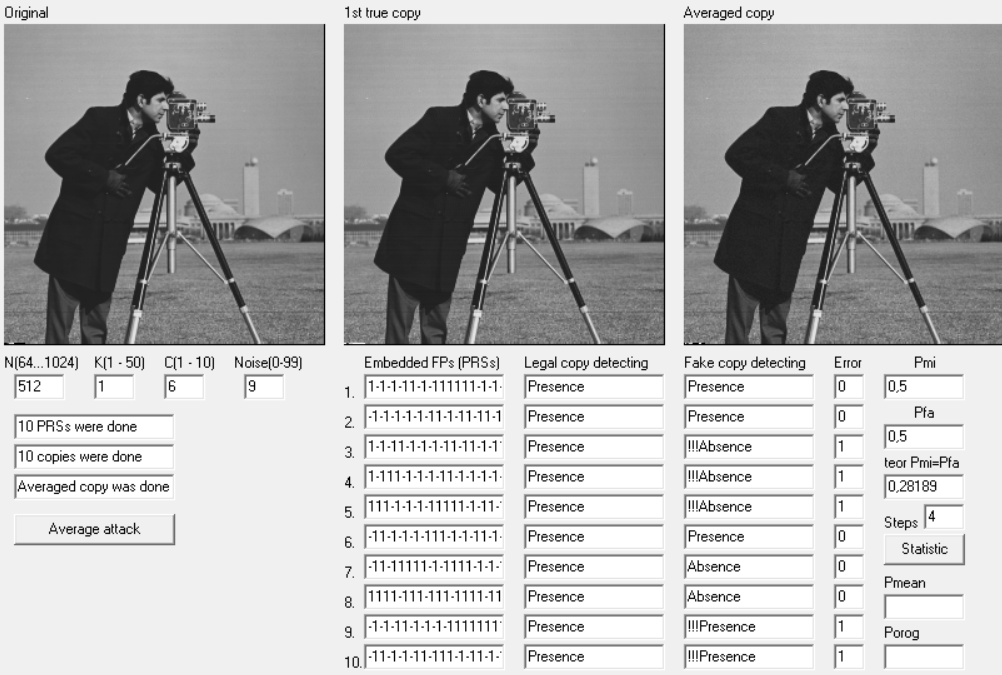The height and width of the screenshot is (675, 1002).
Task: Select the N(64...1024) field containing 512
Action: click(39, 387)
